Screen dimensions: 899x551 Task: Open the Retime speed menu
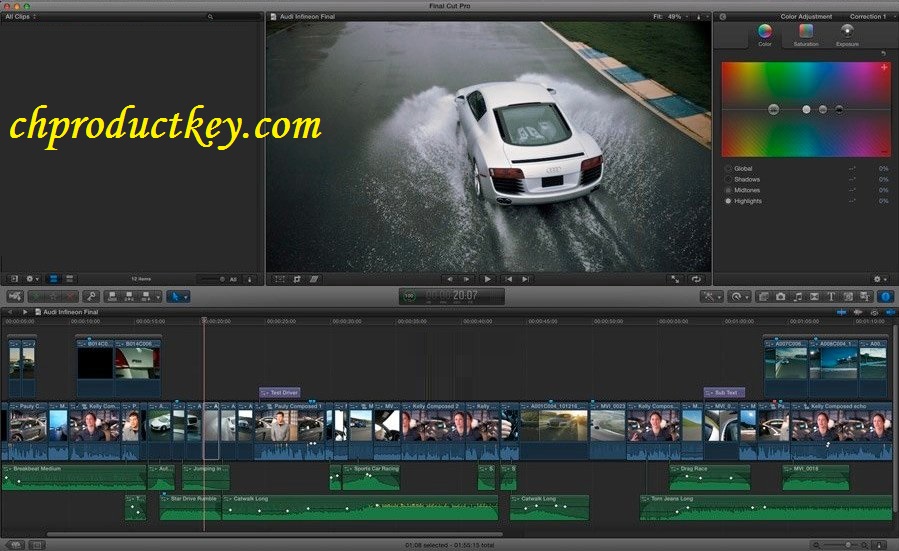pyautogui.click(x=739, y=296)
